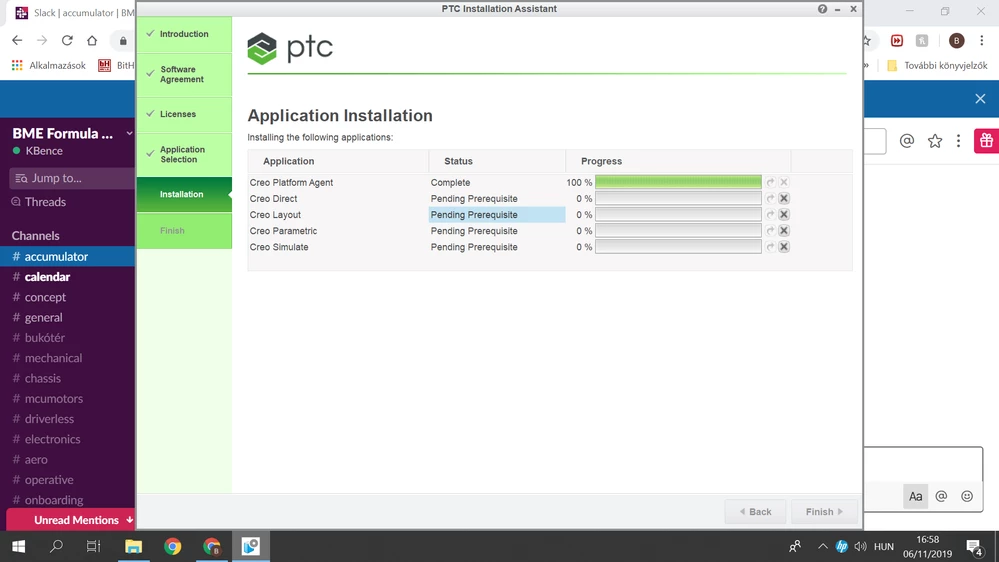This screenshot has height=562, width=999.
Task: Click the retry arrow icon for Creo Parametric
Action: 770,231
